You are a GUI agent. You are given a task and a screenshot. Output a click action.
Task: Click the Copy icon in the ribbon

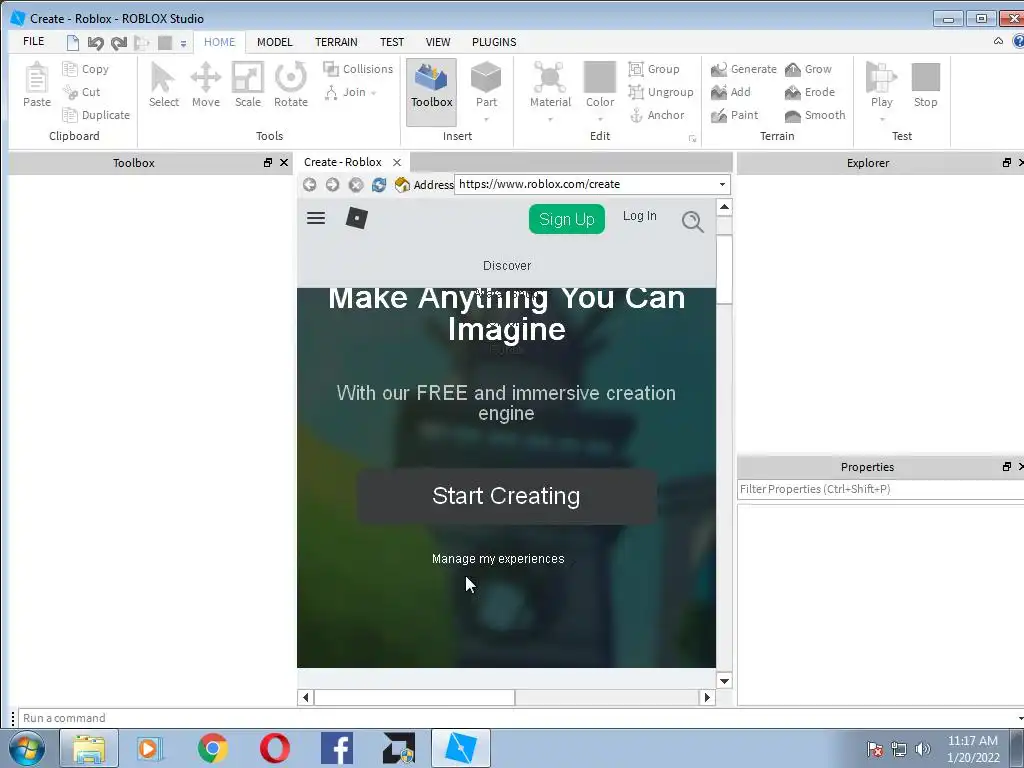click(70, 69)
